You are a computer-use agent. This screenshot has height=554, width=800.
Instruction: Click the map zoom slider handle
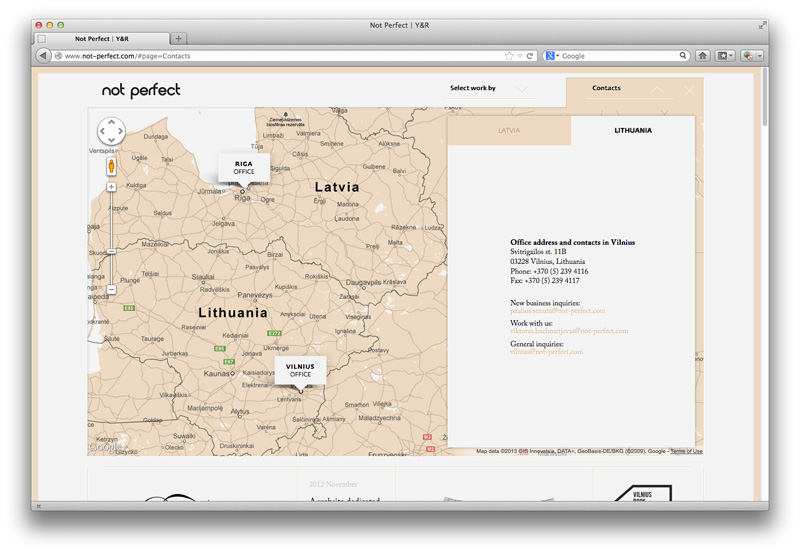click(x=111, y=251)
